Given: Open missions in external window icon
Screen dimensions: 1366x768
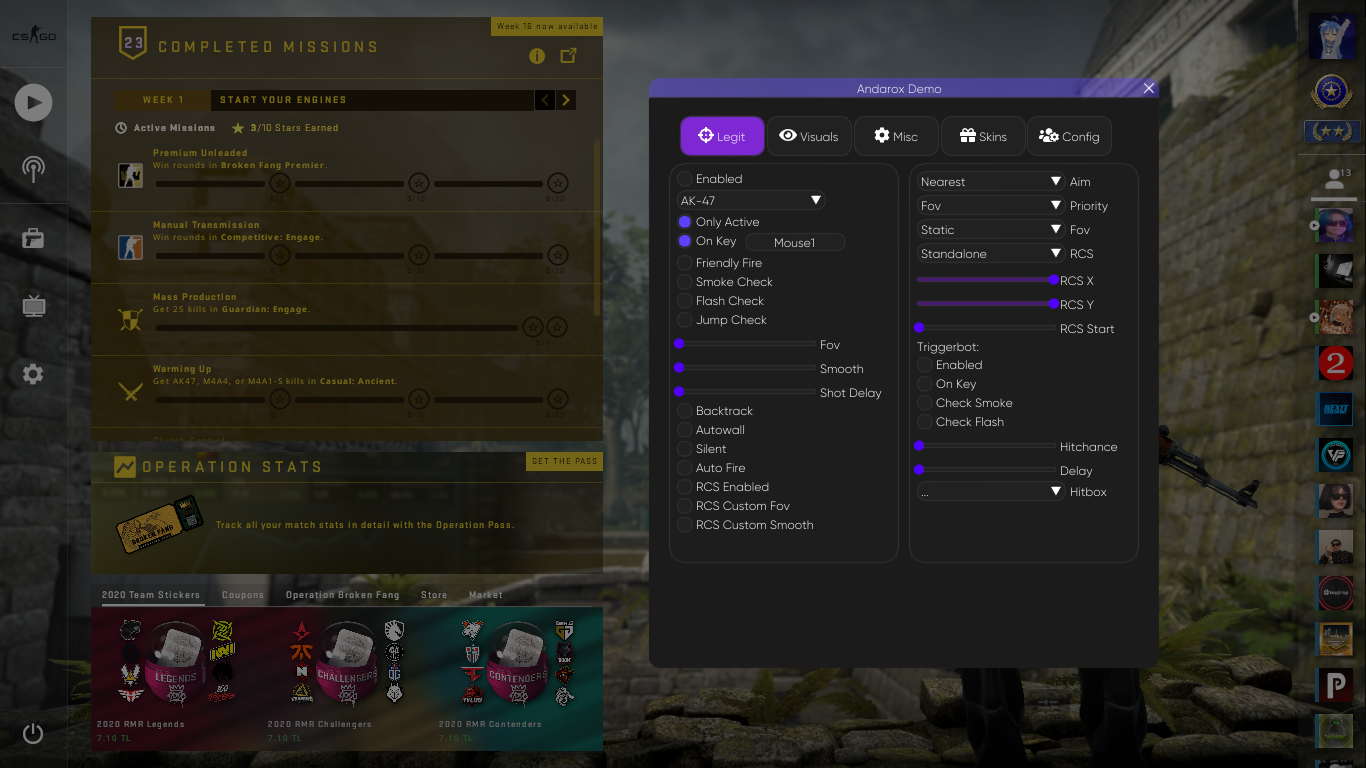Looking at the screenshot, I should tap(568, 56).
